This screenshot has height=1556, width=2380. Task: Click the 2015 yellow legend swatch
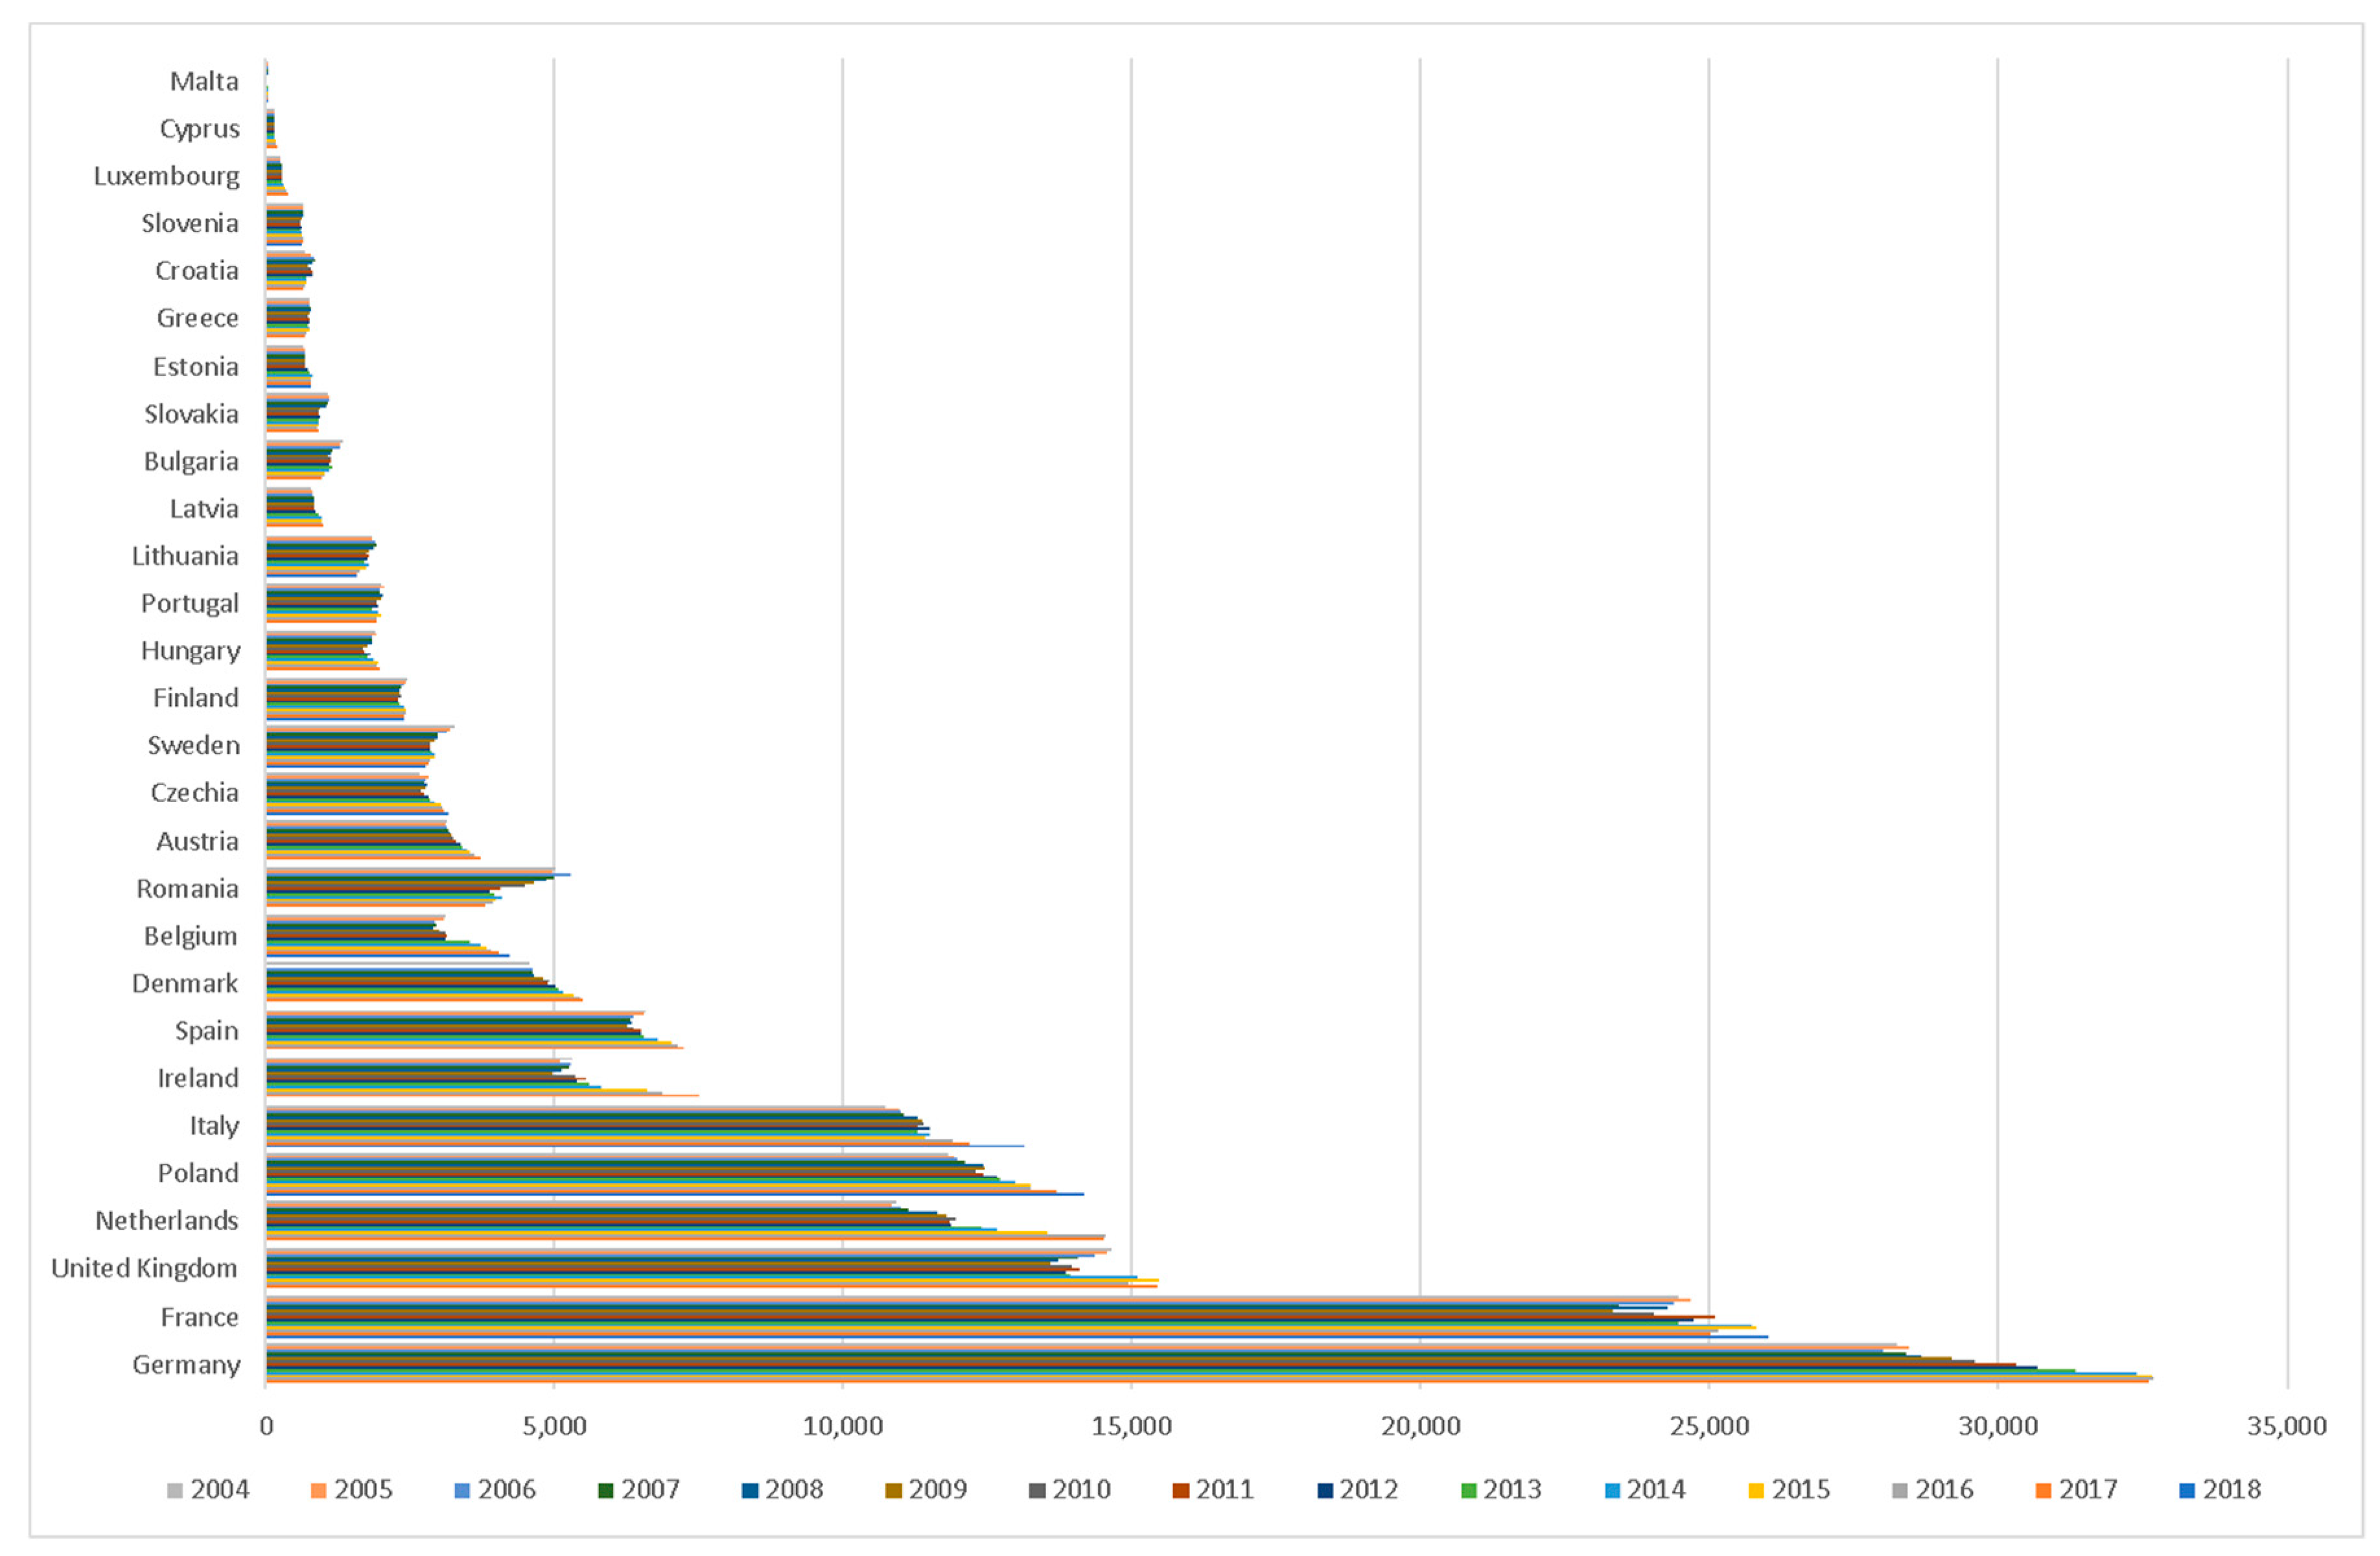[1756, 1490]
